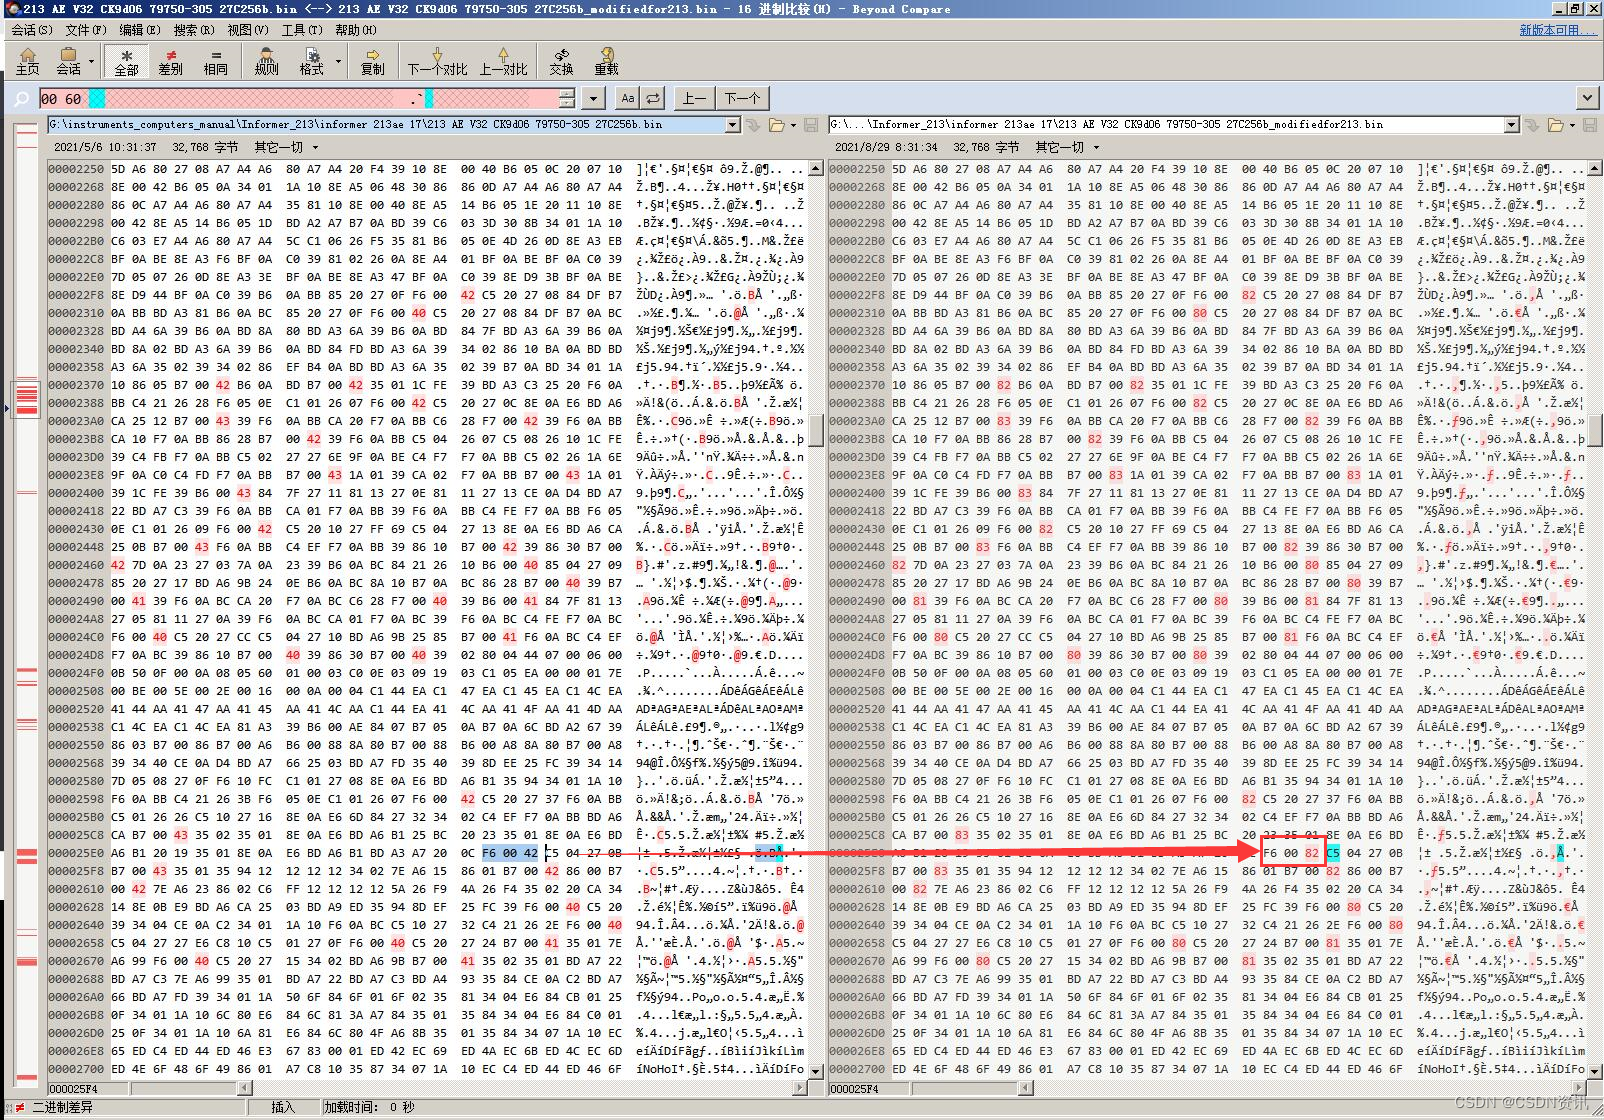
Task: Click the 二进制差异 status bar text
Action: [x=62, y=1107]
